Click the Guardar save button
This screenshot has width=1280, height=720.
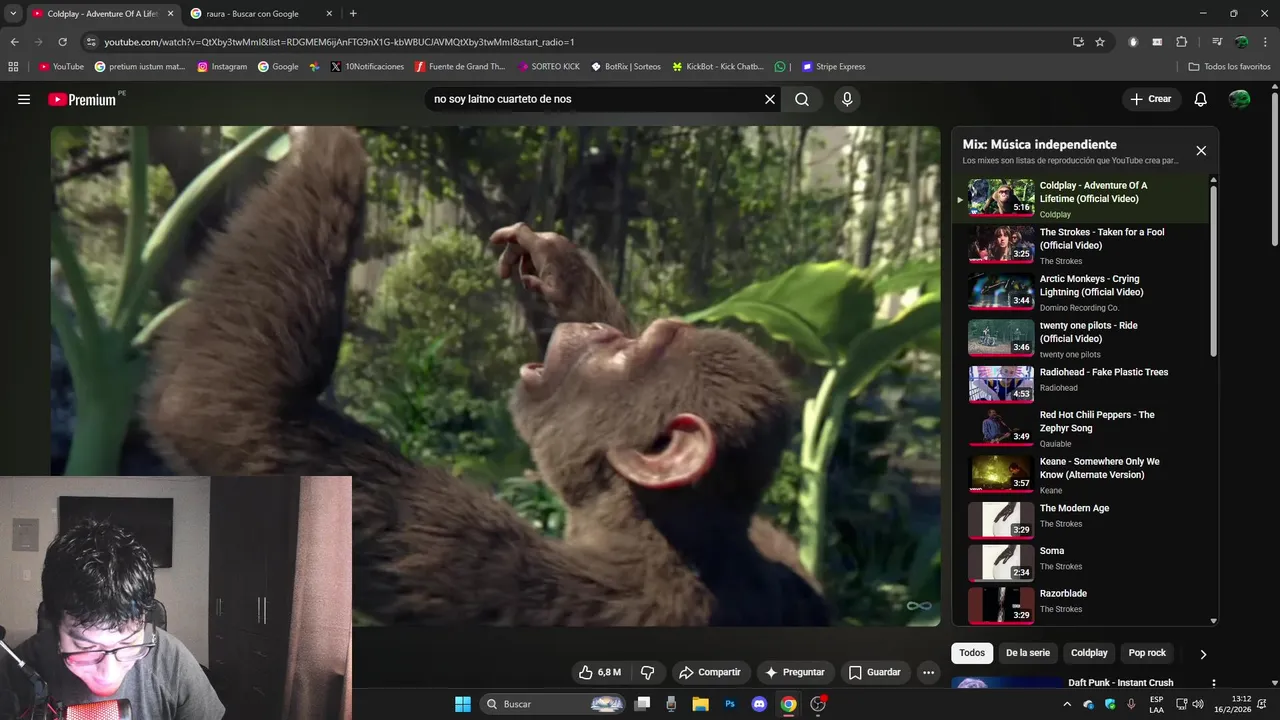874,672
